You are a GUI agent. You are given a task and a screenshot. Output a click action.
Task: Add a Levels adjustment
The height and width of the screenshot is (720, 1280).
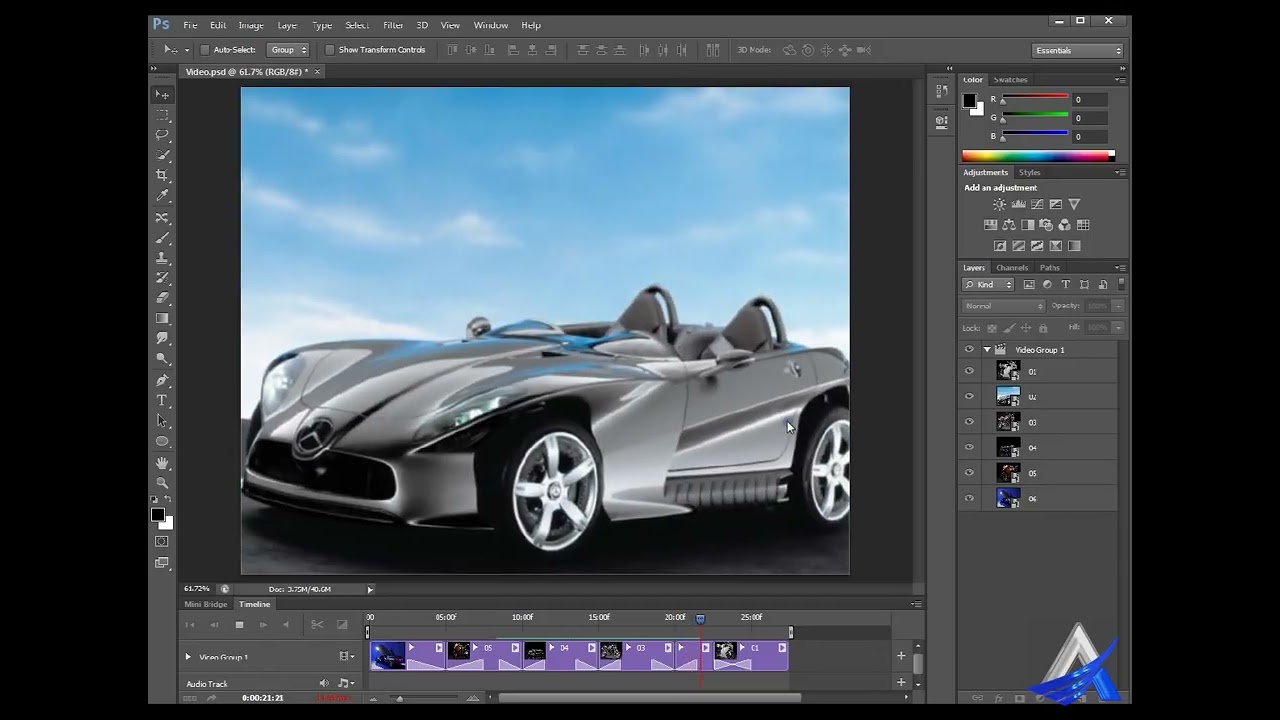coord(1018,204)
